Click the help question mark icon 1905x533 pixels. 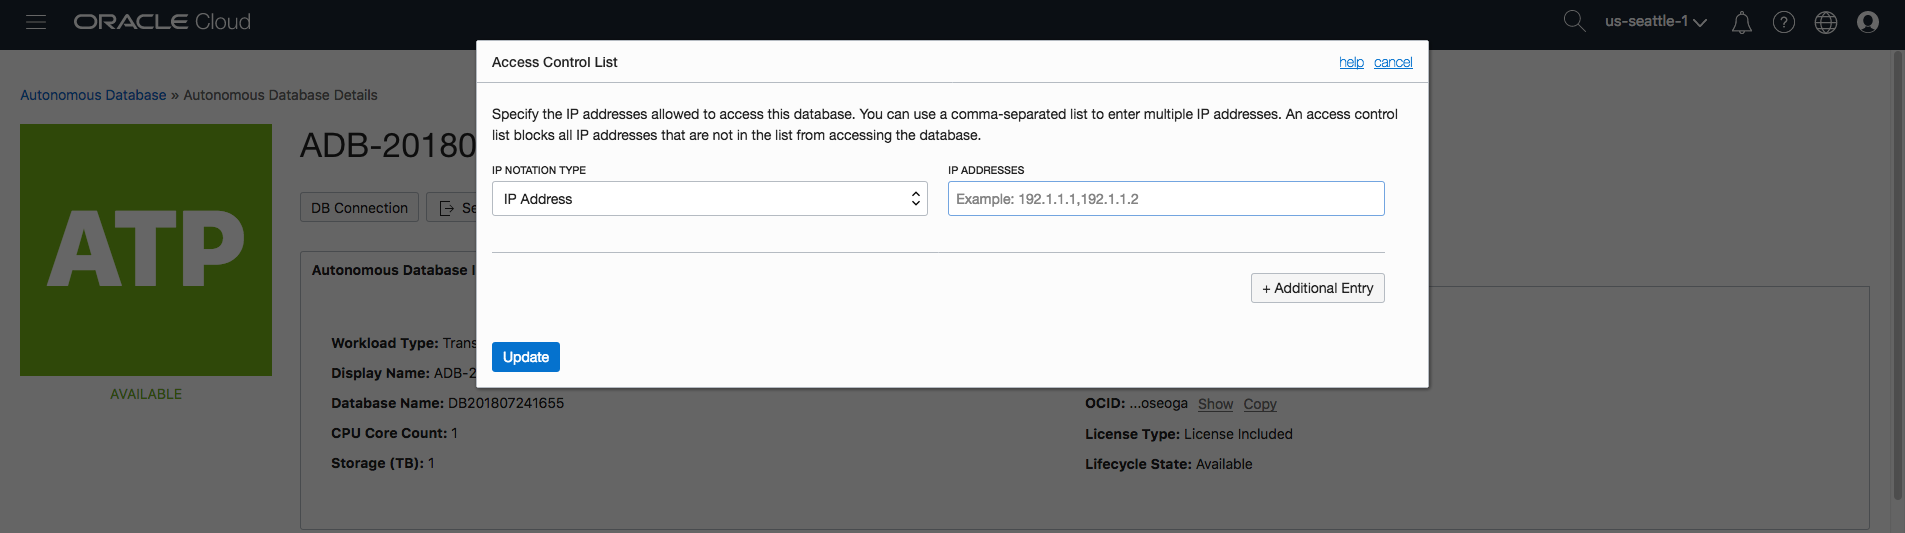tap(1783, 22)
